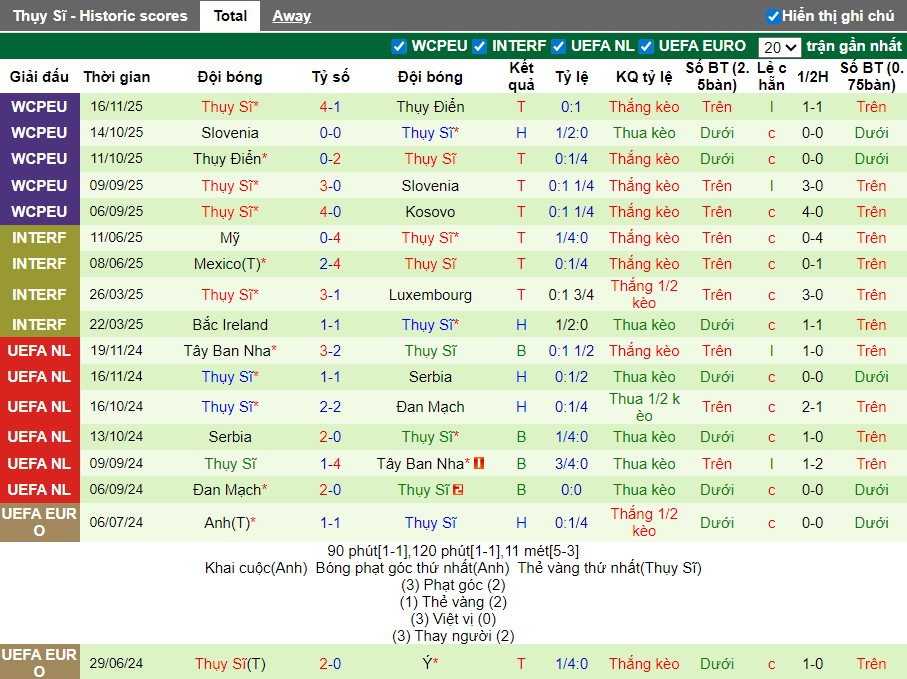Switch to the Away tab
Viewport: 907px width, 679px height.
pos(291,16)
